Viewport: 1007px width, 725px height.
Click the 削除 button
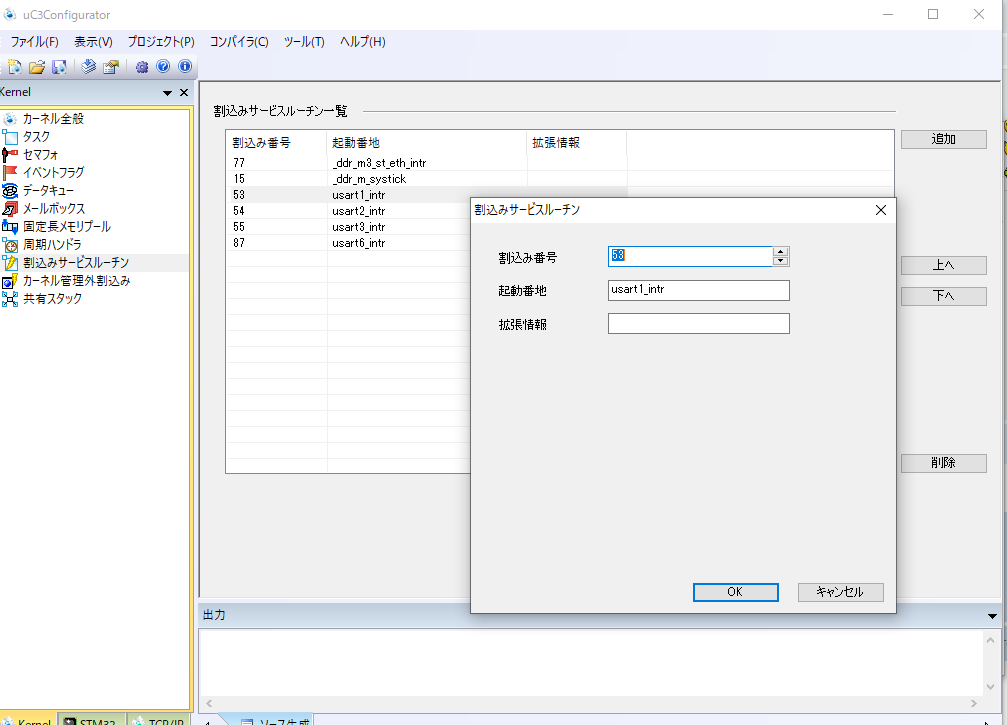[943, 463]
